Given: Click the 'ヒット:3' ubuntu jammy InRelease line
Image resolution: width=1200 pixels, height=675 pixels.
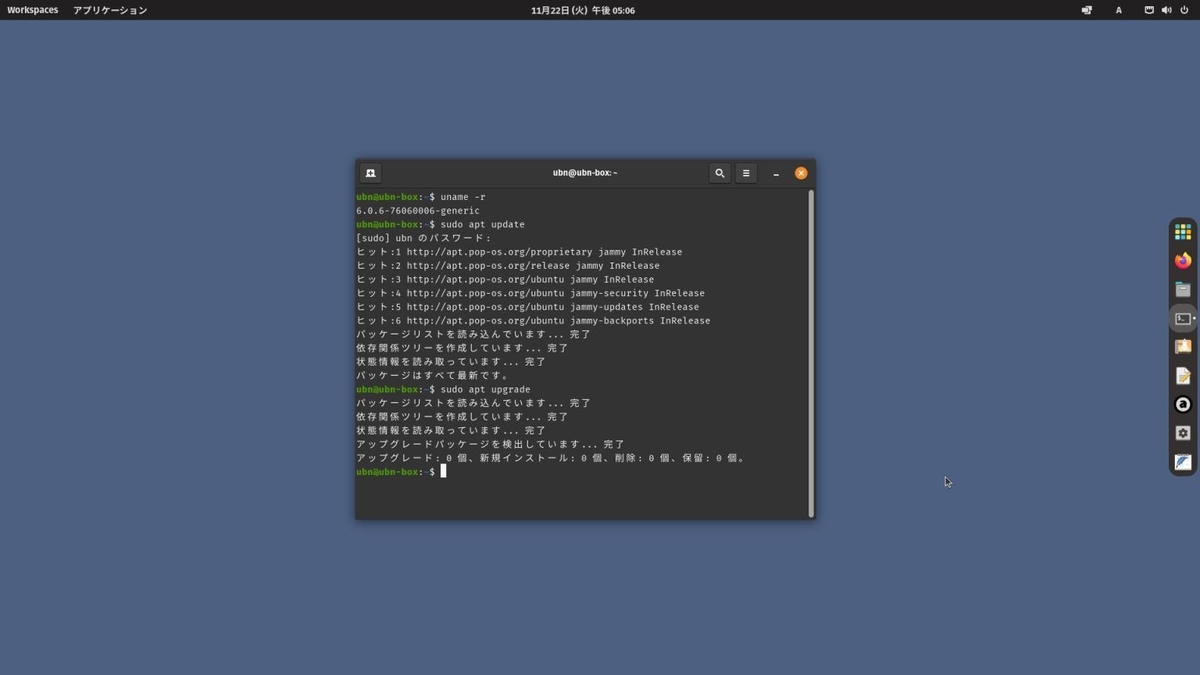Looking at the screenshot, I should (505, 280).
